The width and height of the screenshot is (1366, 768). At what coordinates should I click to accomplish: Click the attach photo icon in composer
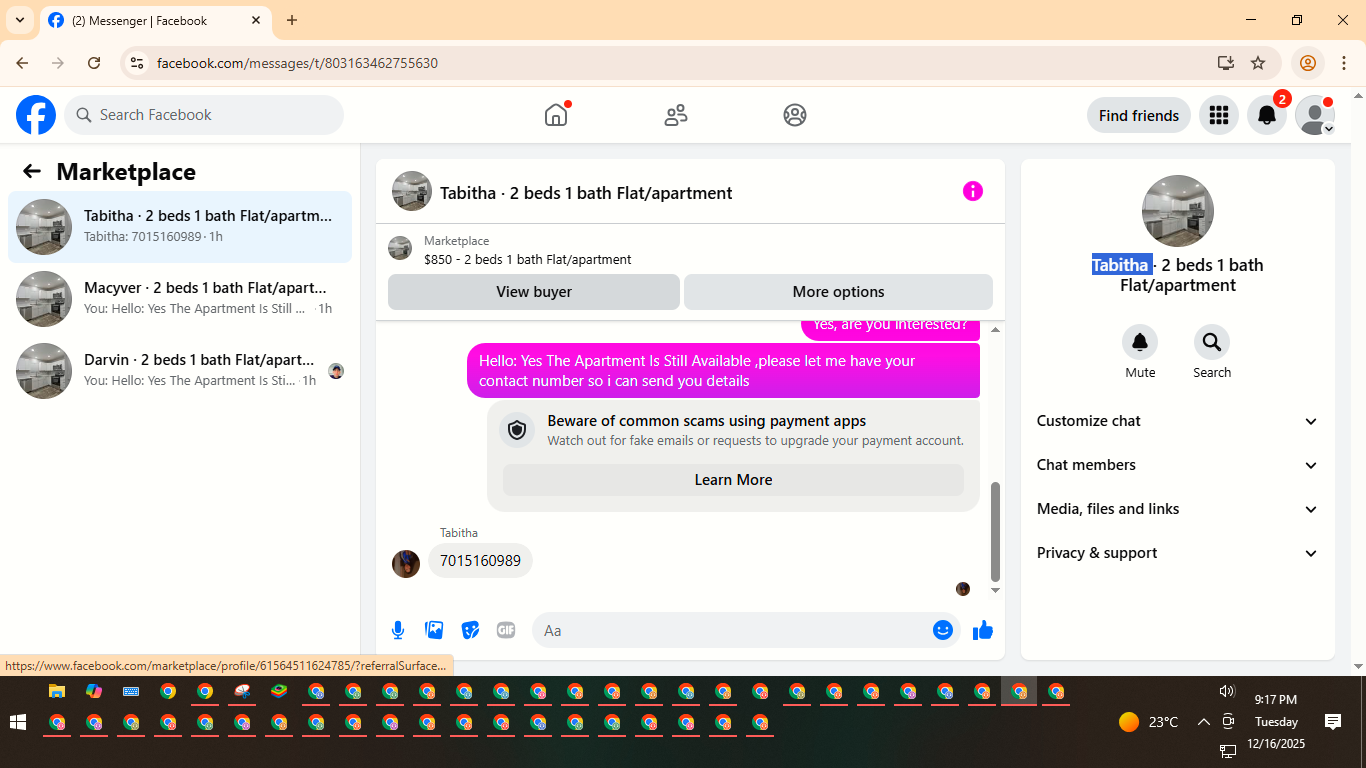pyautogui.click(x=434, y=630)
